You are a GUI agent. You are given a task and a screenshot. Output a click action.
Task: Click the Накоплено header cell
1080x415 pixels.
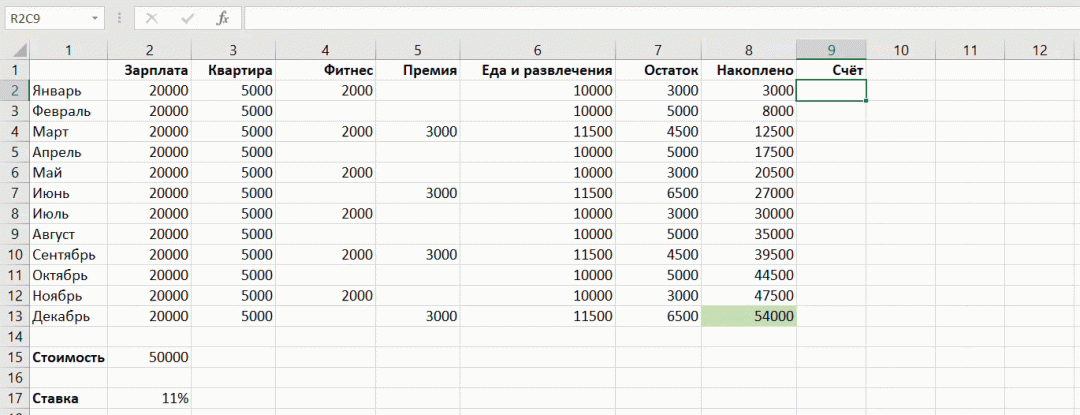749,70
